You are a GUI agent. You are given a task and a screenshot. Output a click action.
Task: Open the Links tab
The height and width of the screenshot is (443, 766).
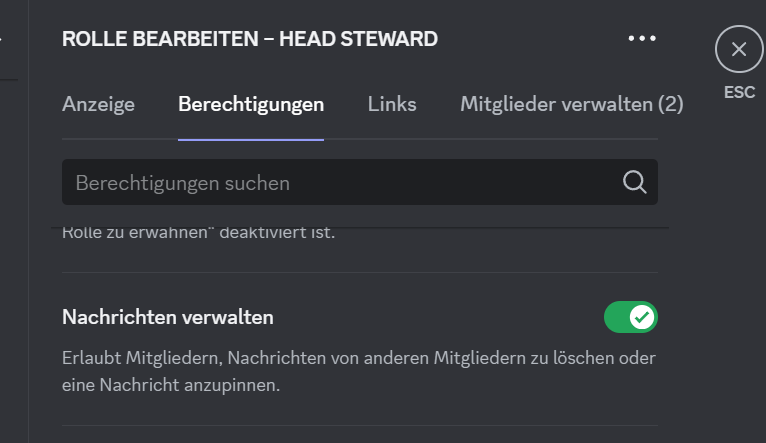tap(392, 104)
